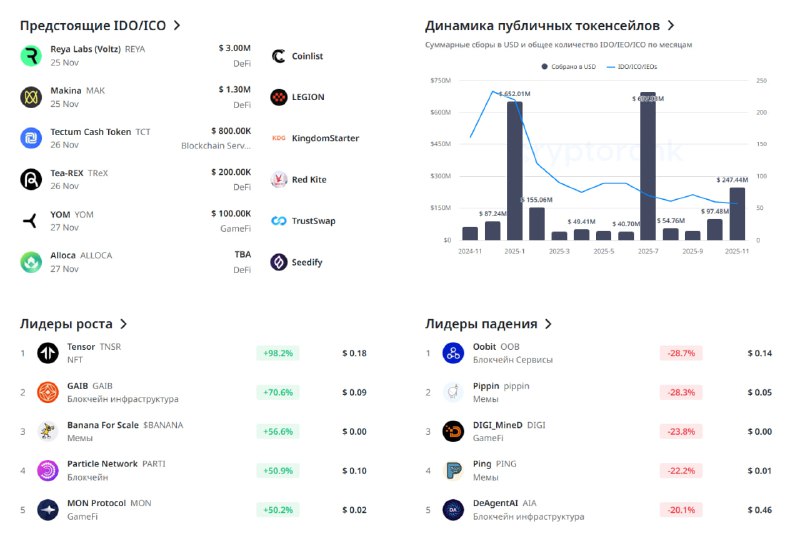The width and height of the screenshot is (800, 541).
Task: Click the Banana For Scale icon
Action: (x=48, y=431)
